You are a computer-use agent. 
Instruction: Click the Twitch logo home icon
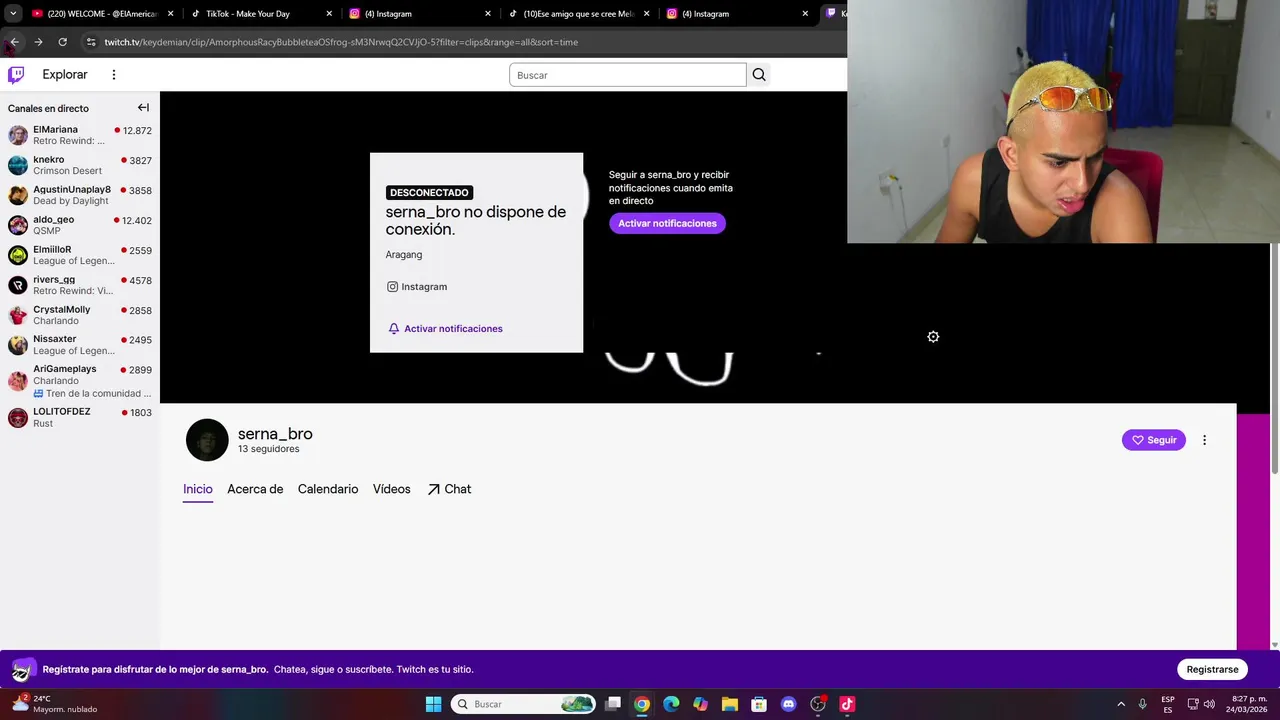pyautogui.click(x=16, y=75)
